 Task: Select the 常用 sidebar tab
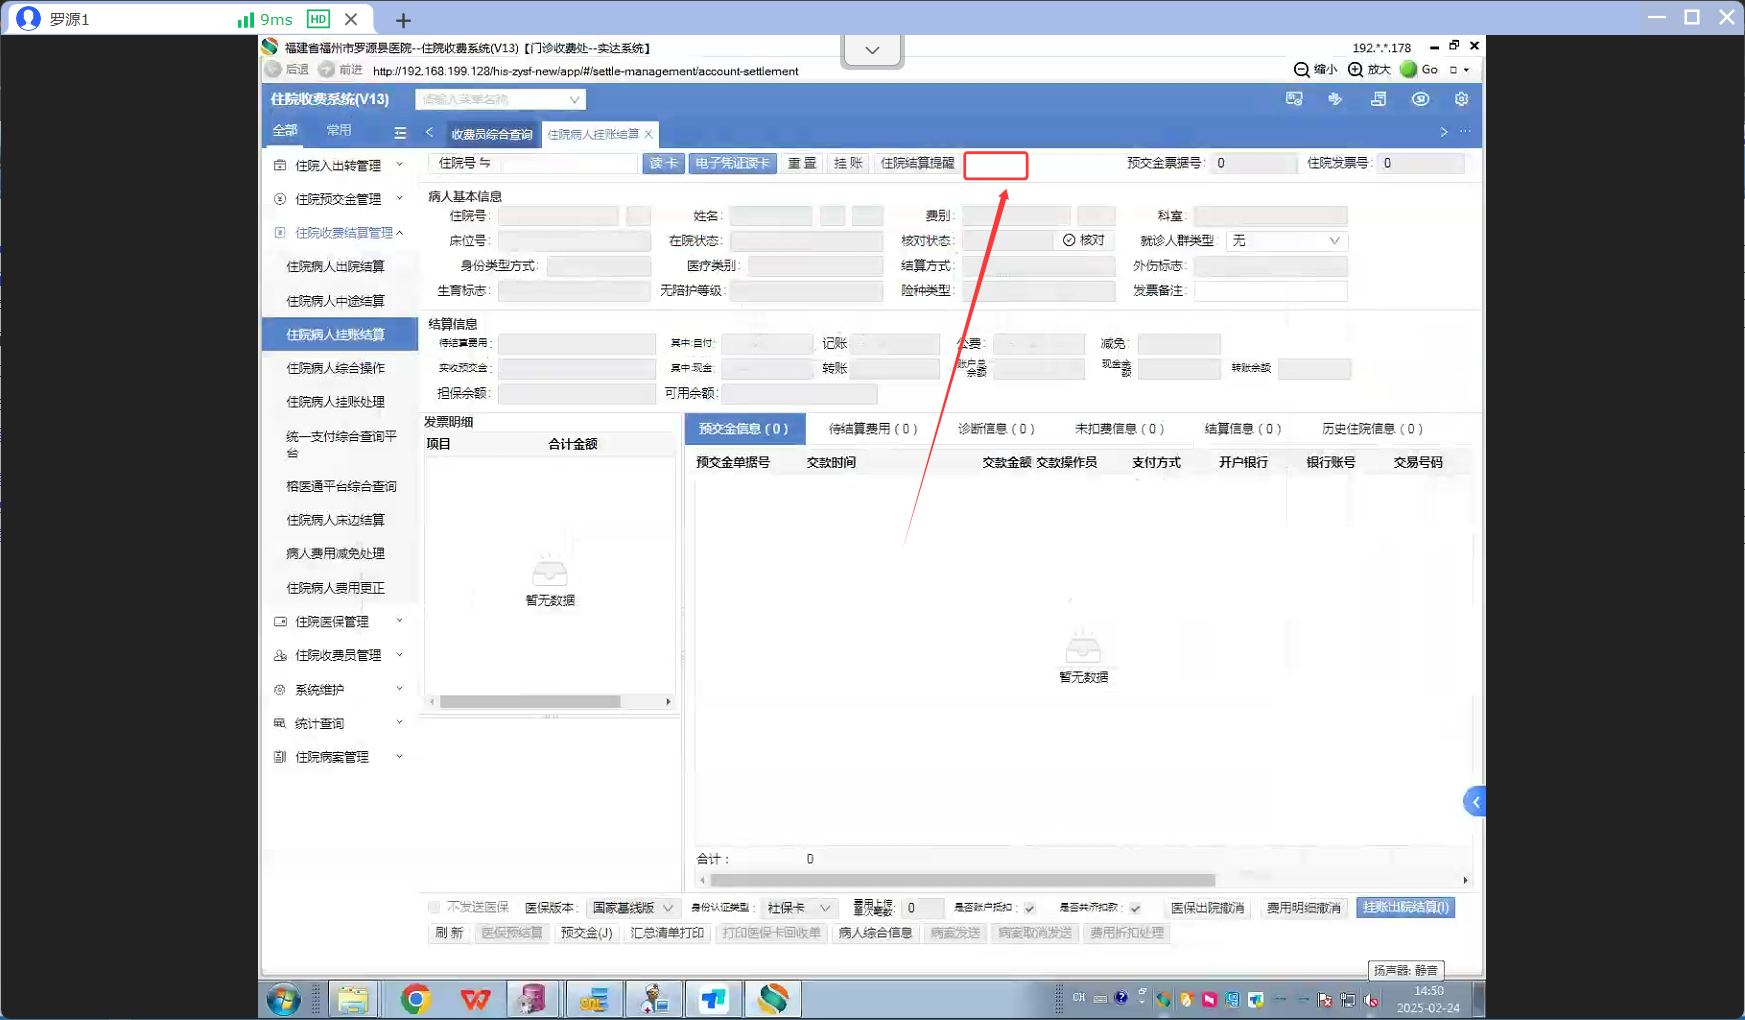point(339,131)
